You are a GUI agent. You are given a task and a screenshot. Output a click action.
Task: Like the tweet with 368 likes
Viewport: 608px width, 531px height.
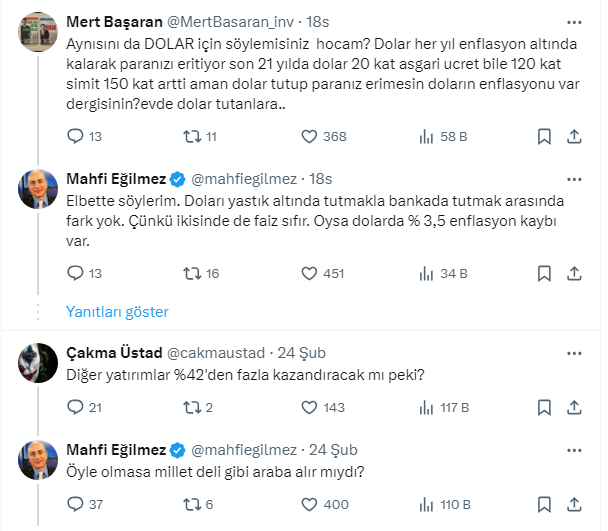pos(310,136)
